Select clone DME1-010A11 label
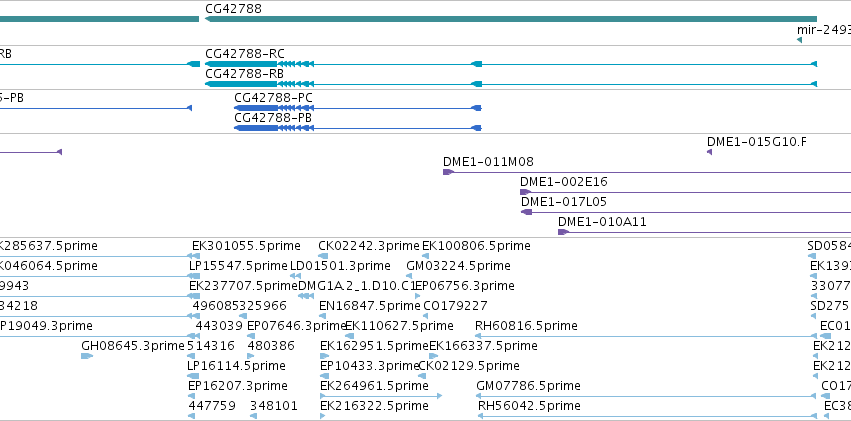The width and height of the screenshot is (851, 421). pyautogui.click(x=602, y=222)
